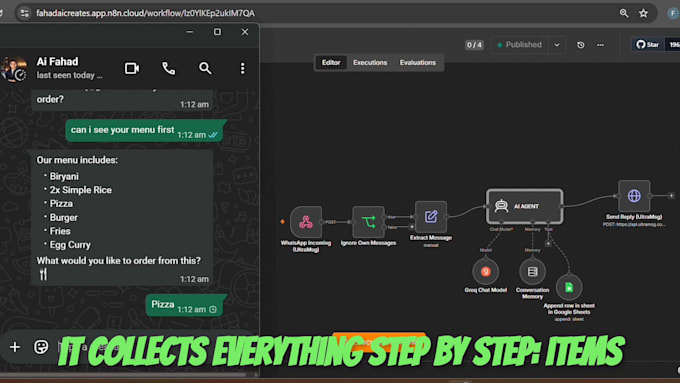
Task: Click 'Fries' in the menu list
Action: pyautogui.click(x=60, y=231)
